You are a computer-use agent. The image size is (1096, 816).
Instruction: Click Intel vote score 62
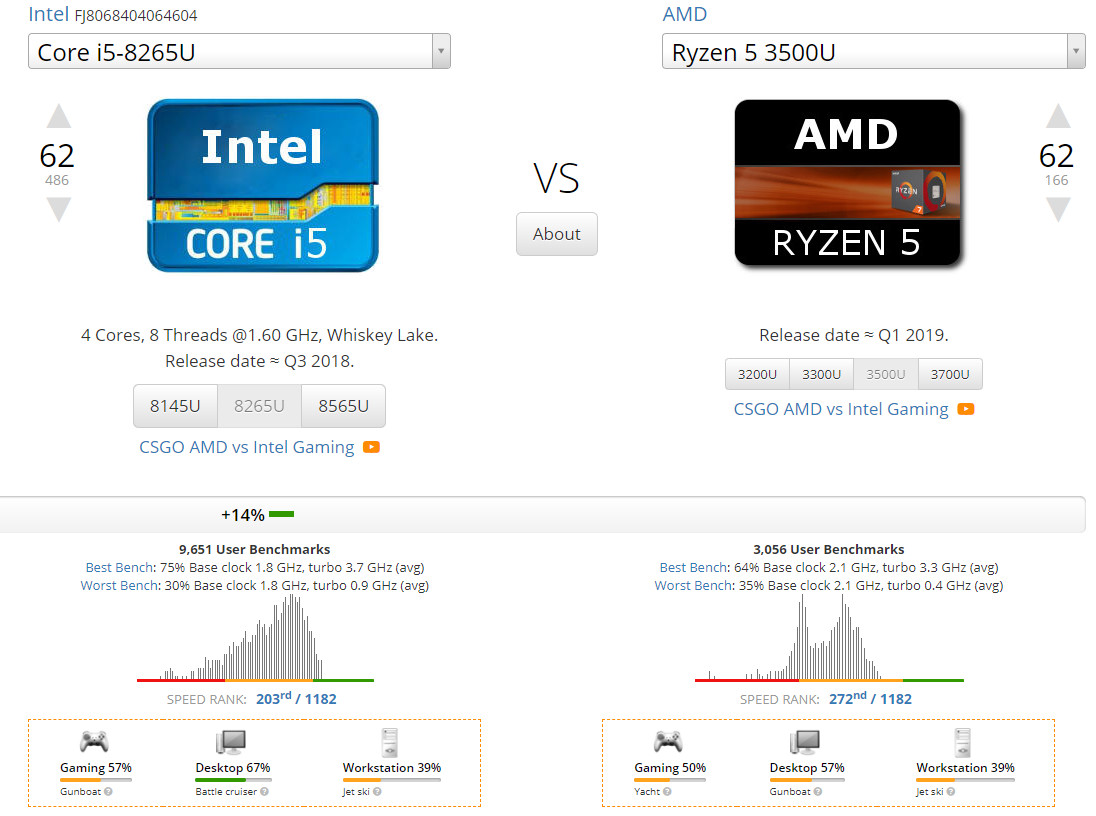pos(57,155)
